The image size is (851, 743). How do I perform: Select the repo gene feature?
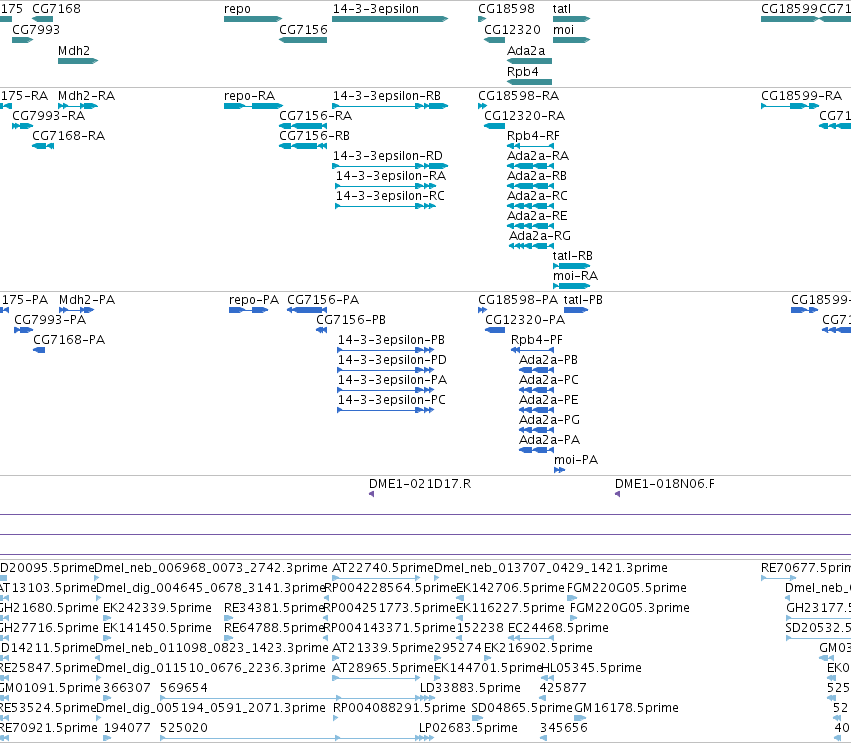253,19
